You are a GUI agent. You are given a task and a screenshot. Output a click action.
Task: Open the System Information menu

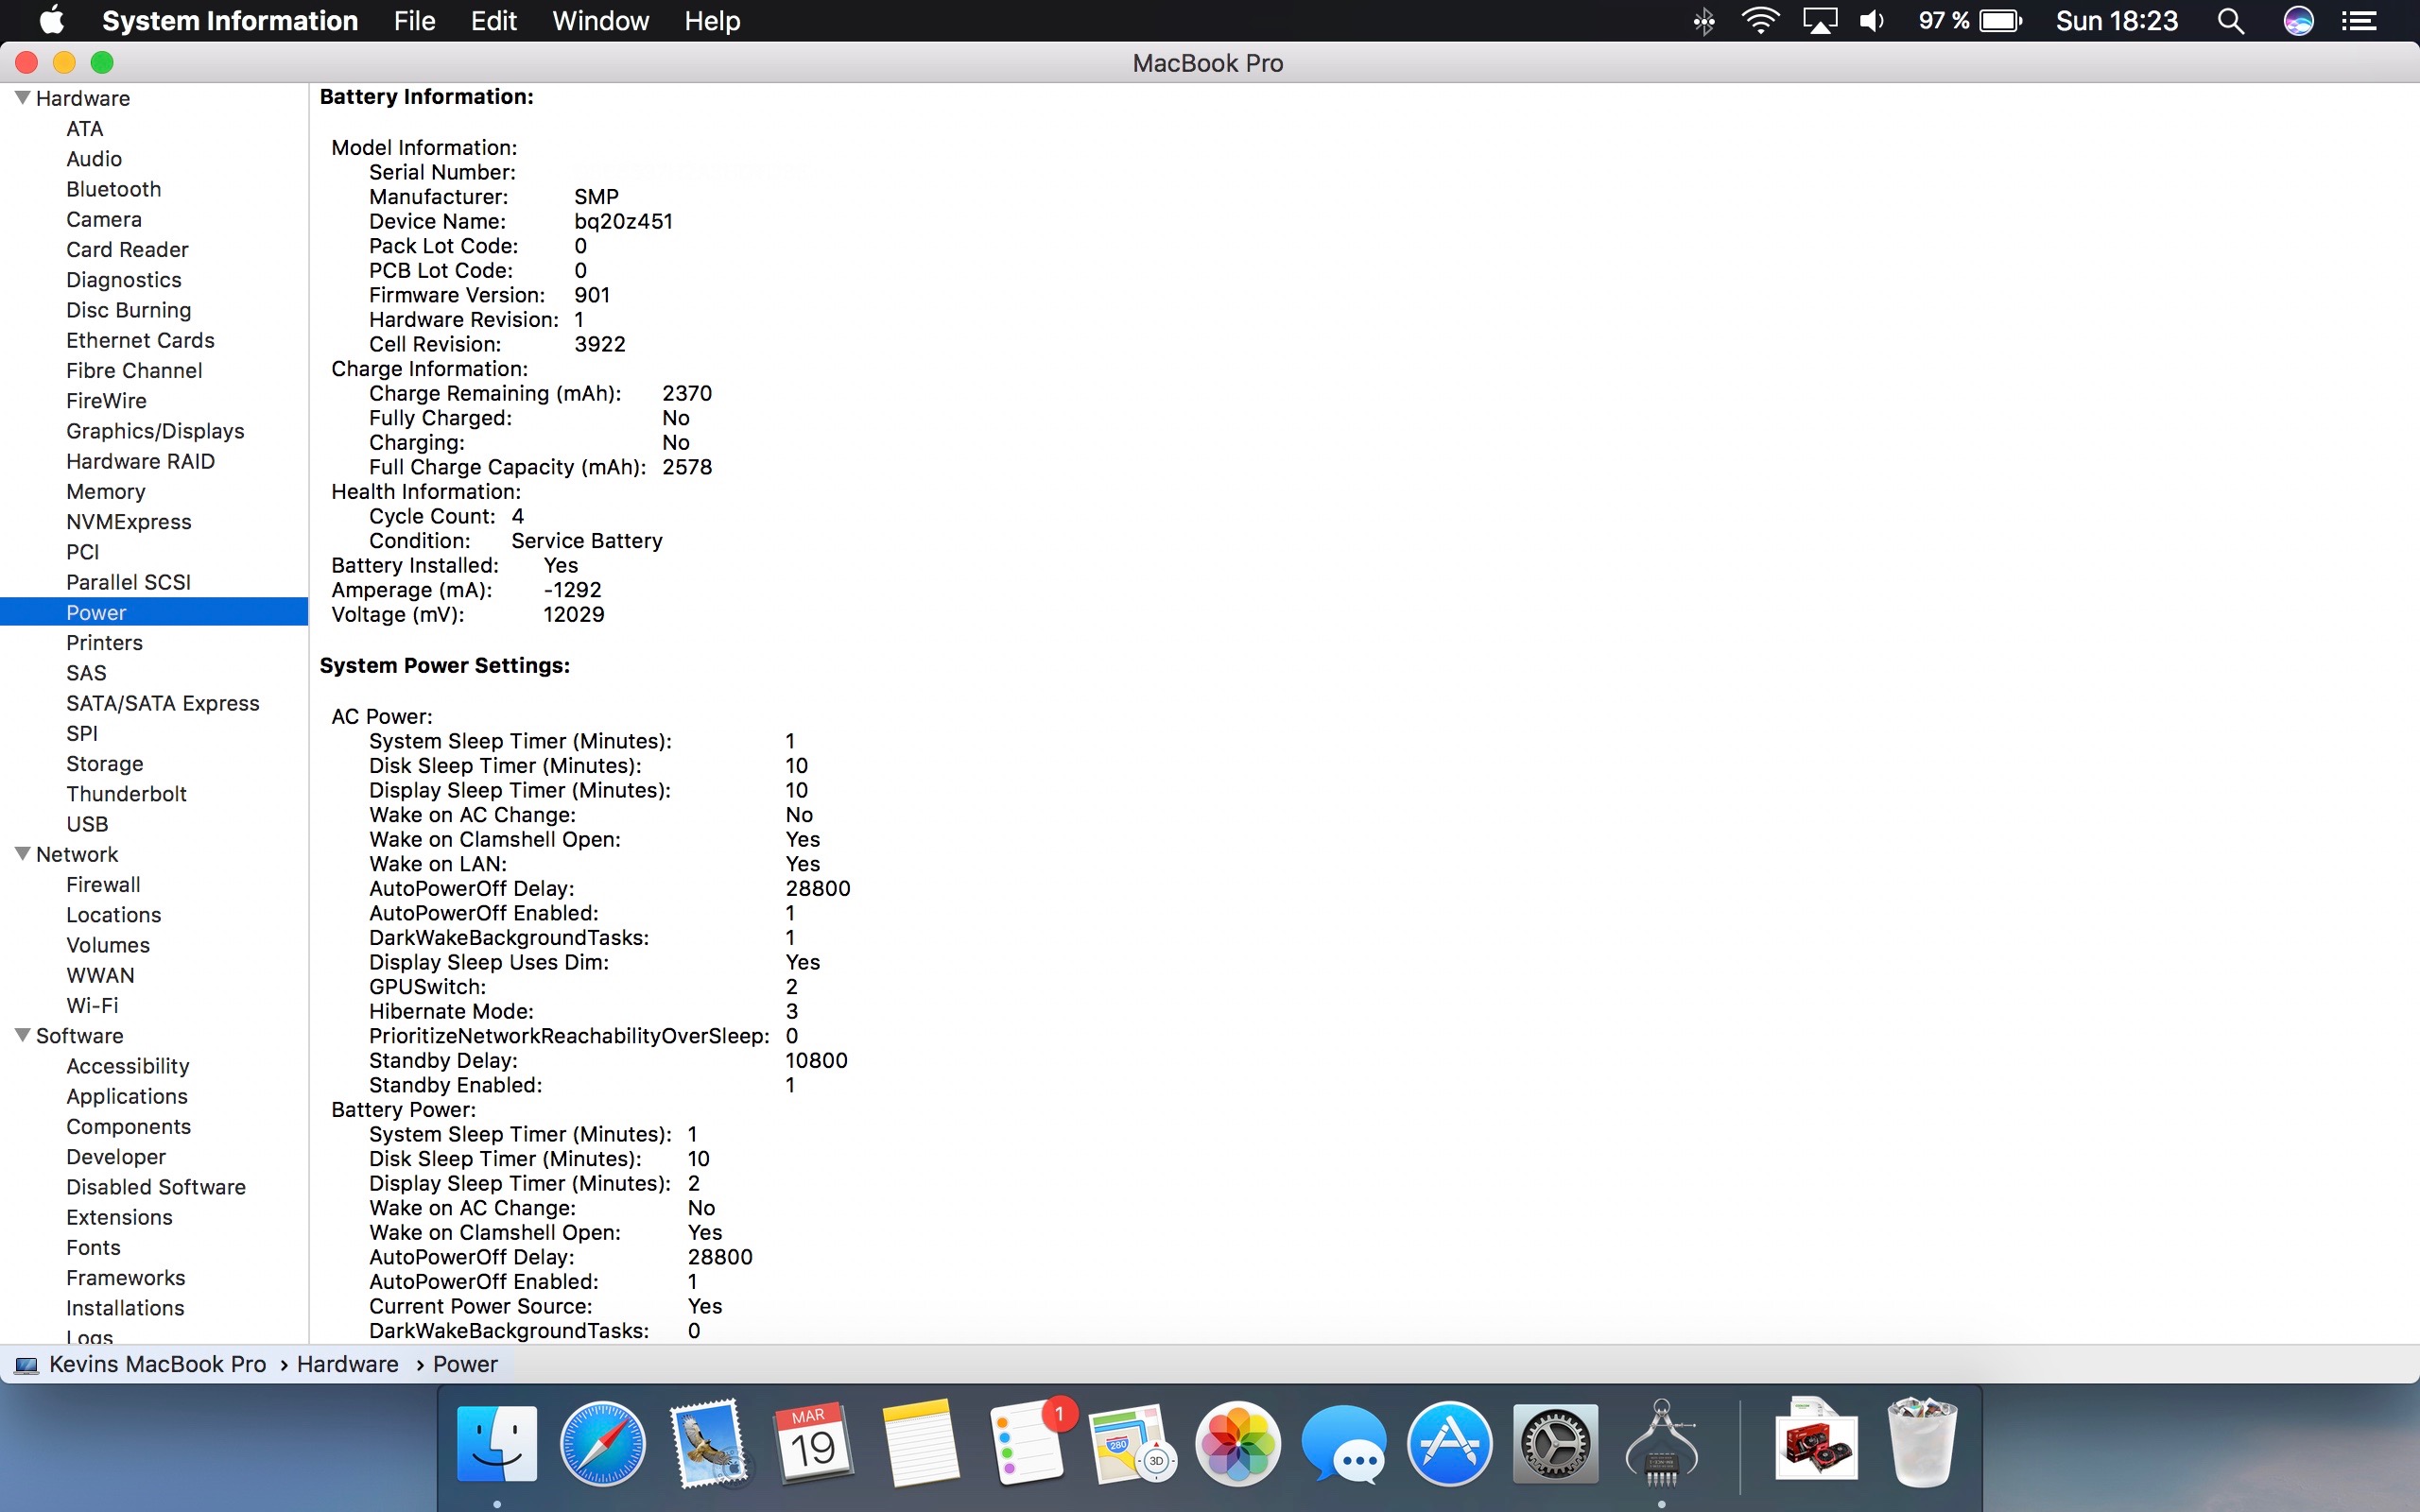[x=230, y=21]
